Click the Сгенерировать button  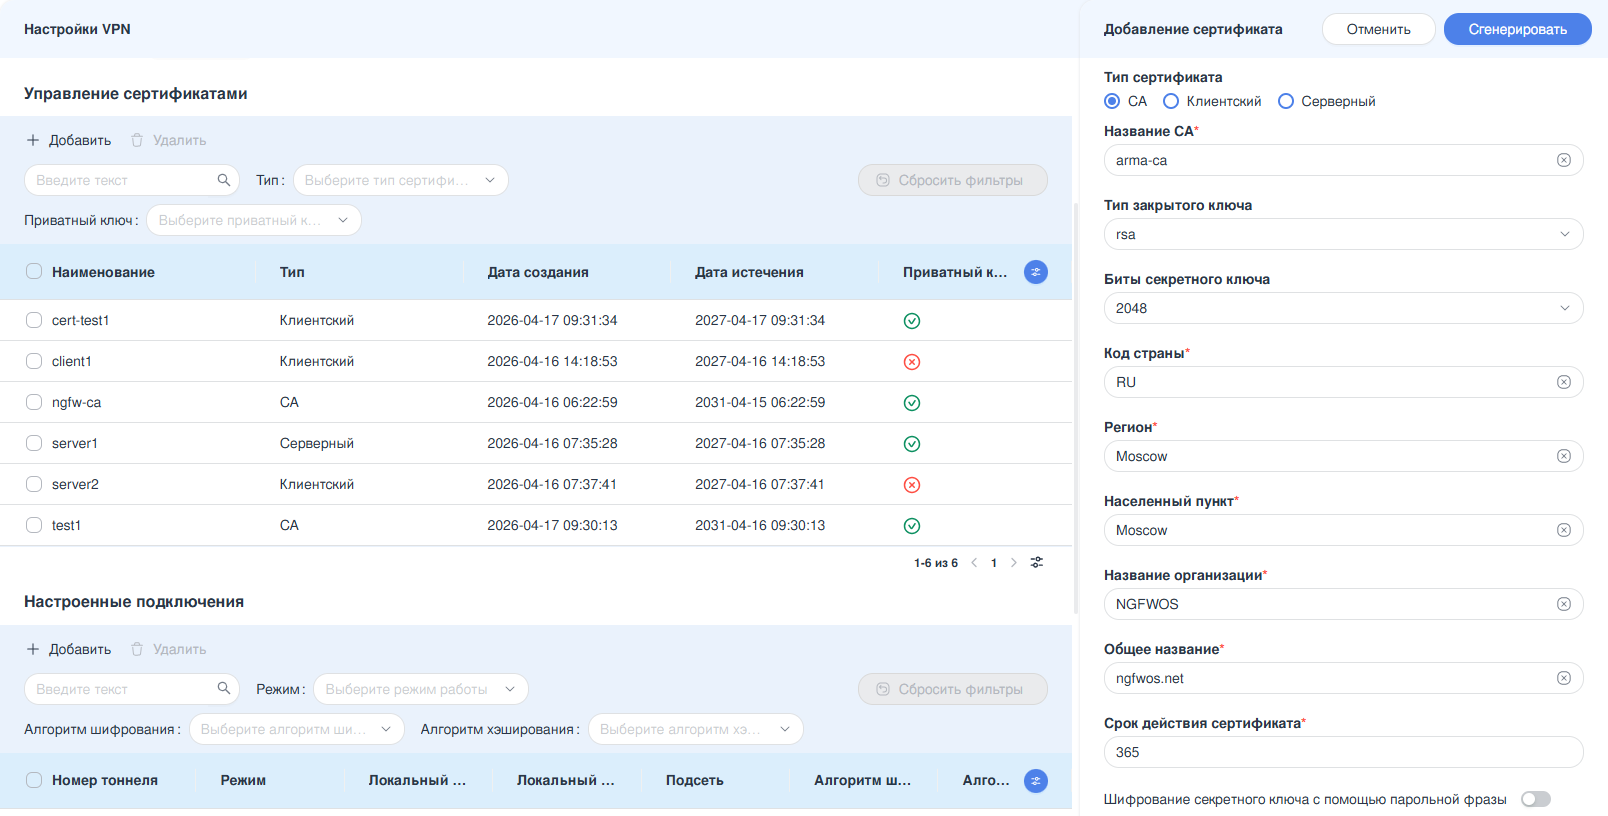(x=1518, y=29)
